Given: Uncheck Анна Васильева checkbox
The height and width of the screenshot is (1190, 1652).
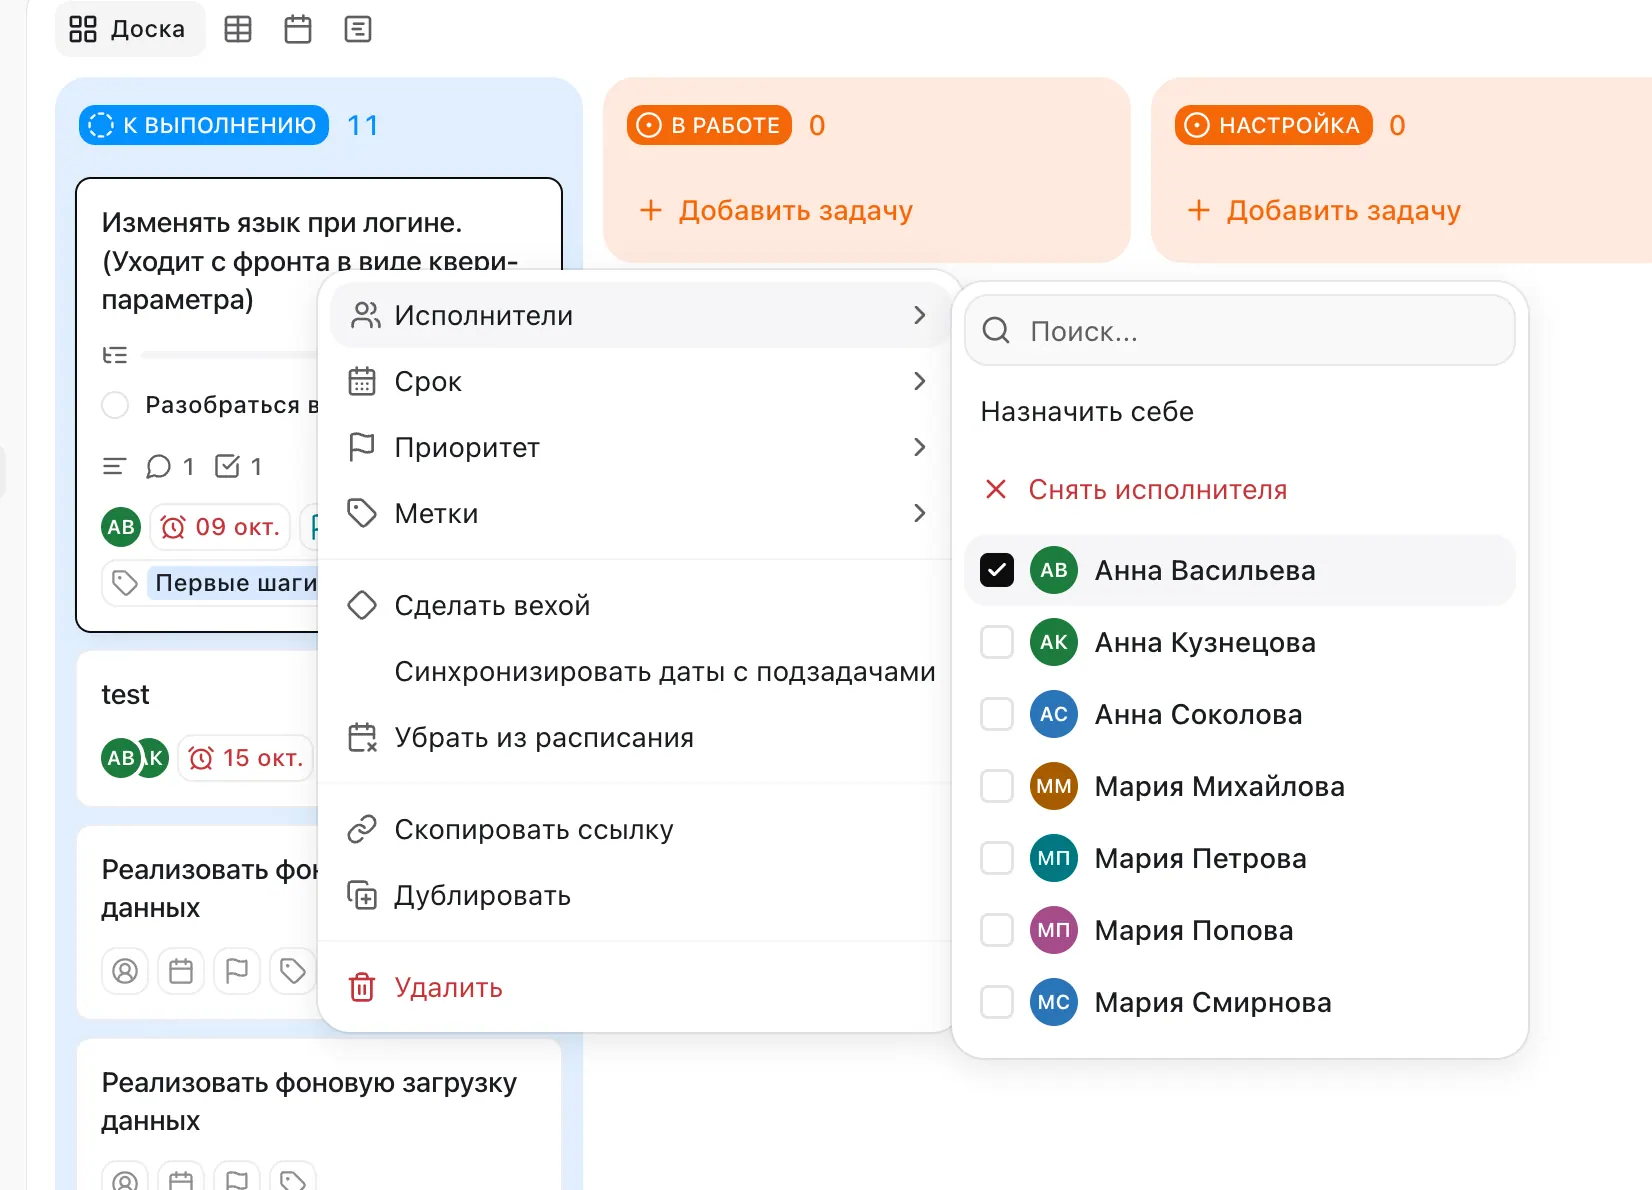Looking at the screenshot, I should pos(997,570).
